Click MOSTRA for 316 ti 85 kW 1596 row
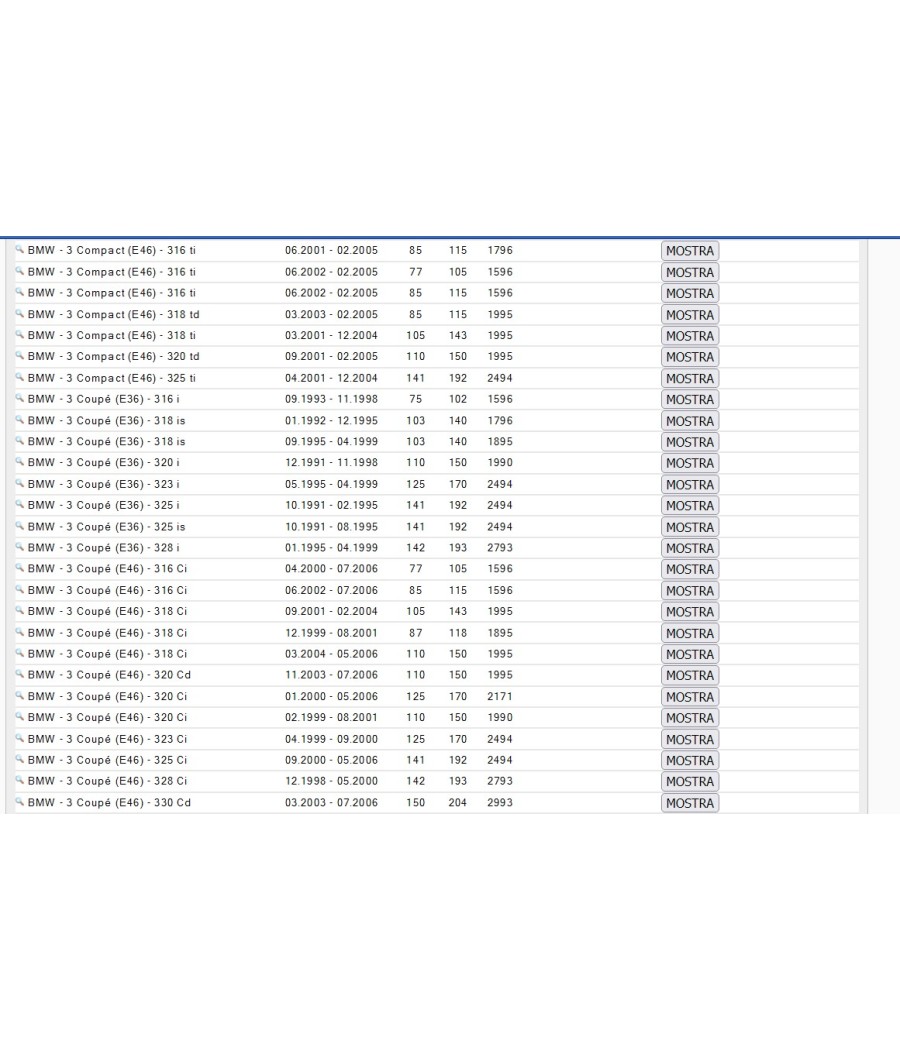 [690, 293]
